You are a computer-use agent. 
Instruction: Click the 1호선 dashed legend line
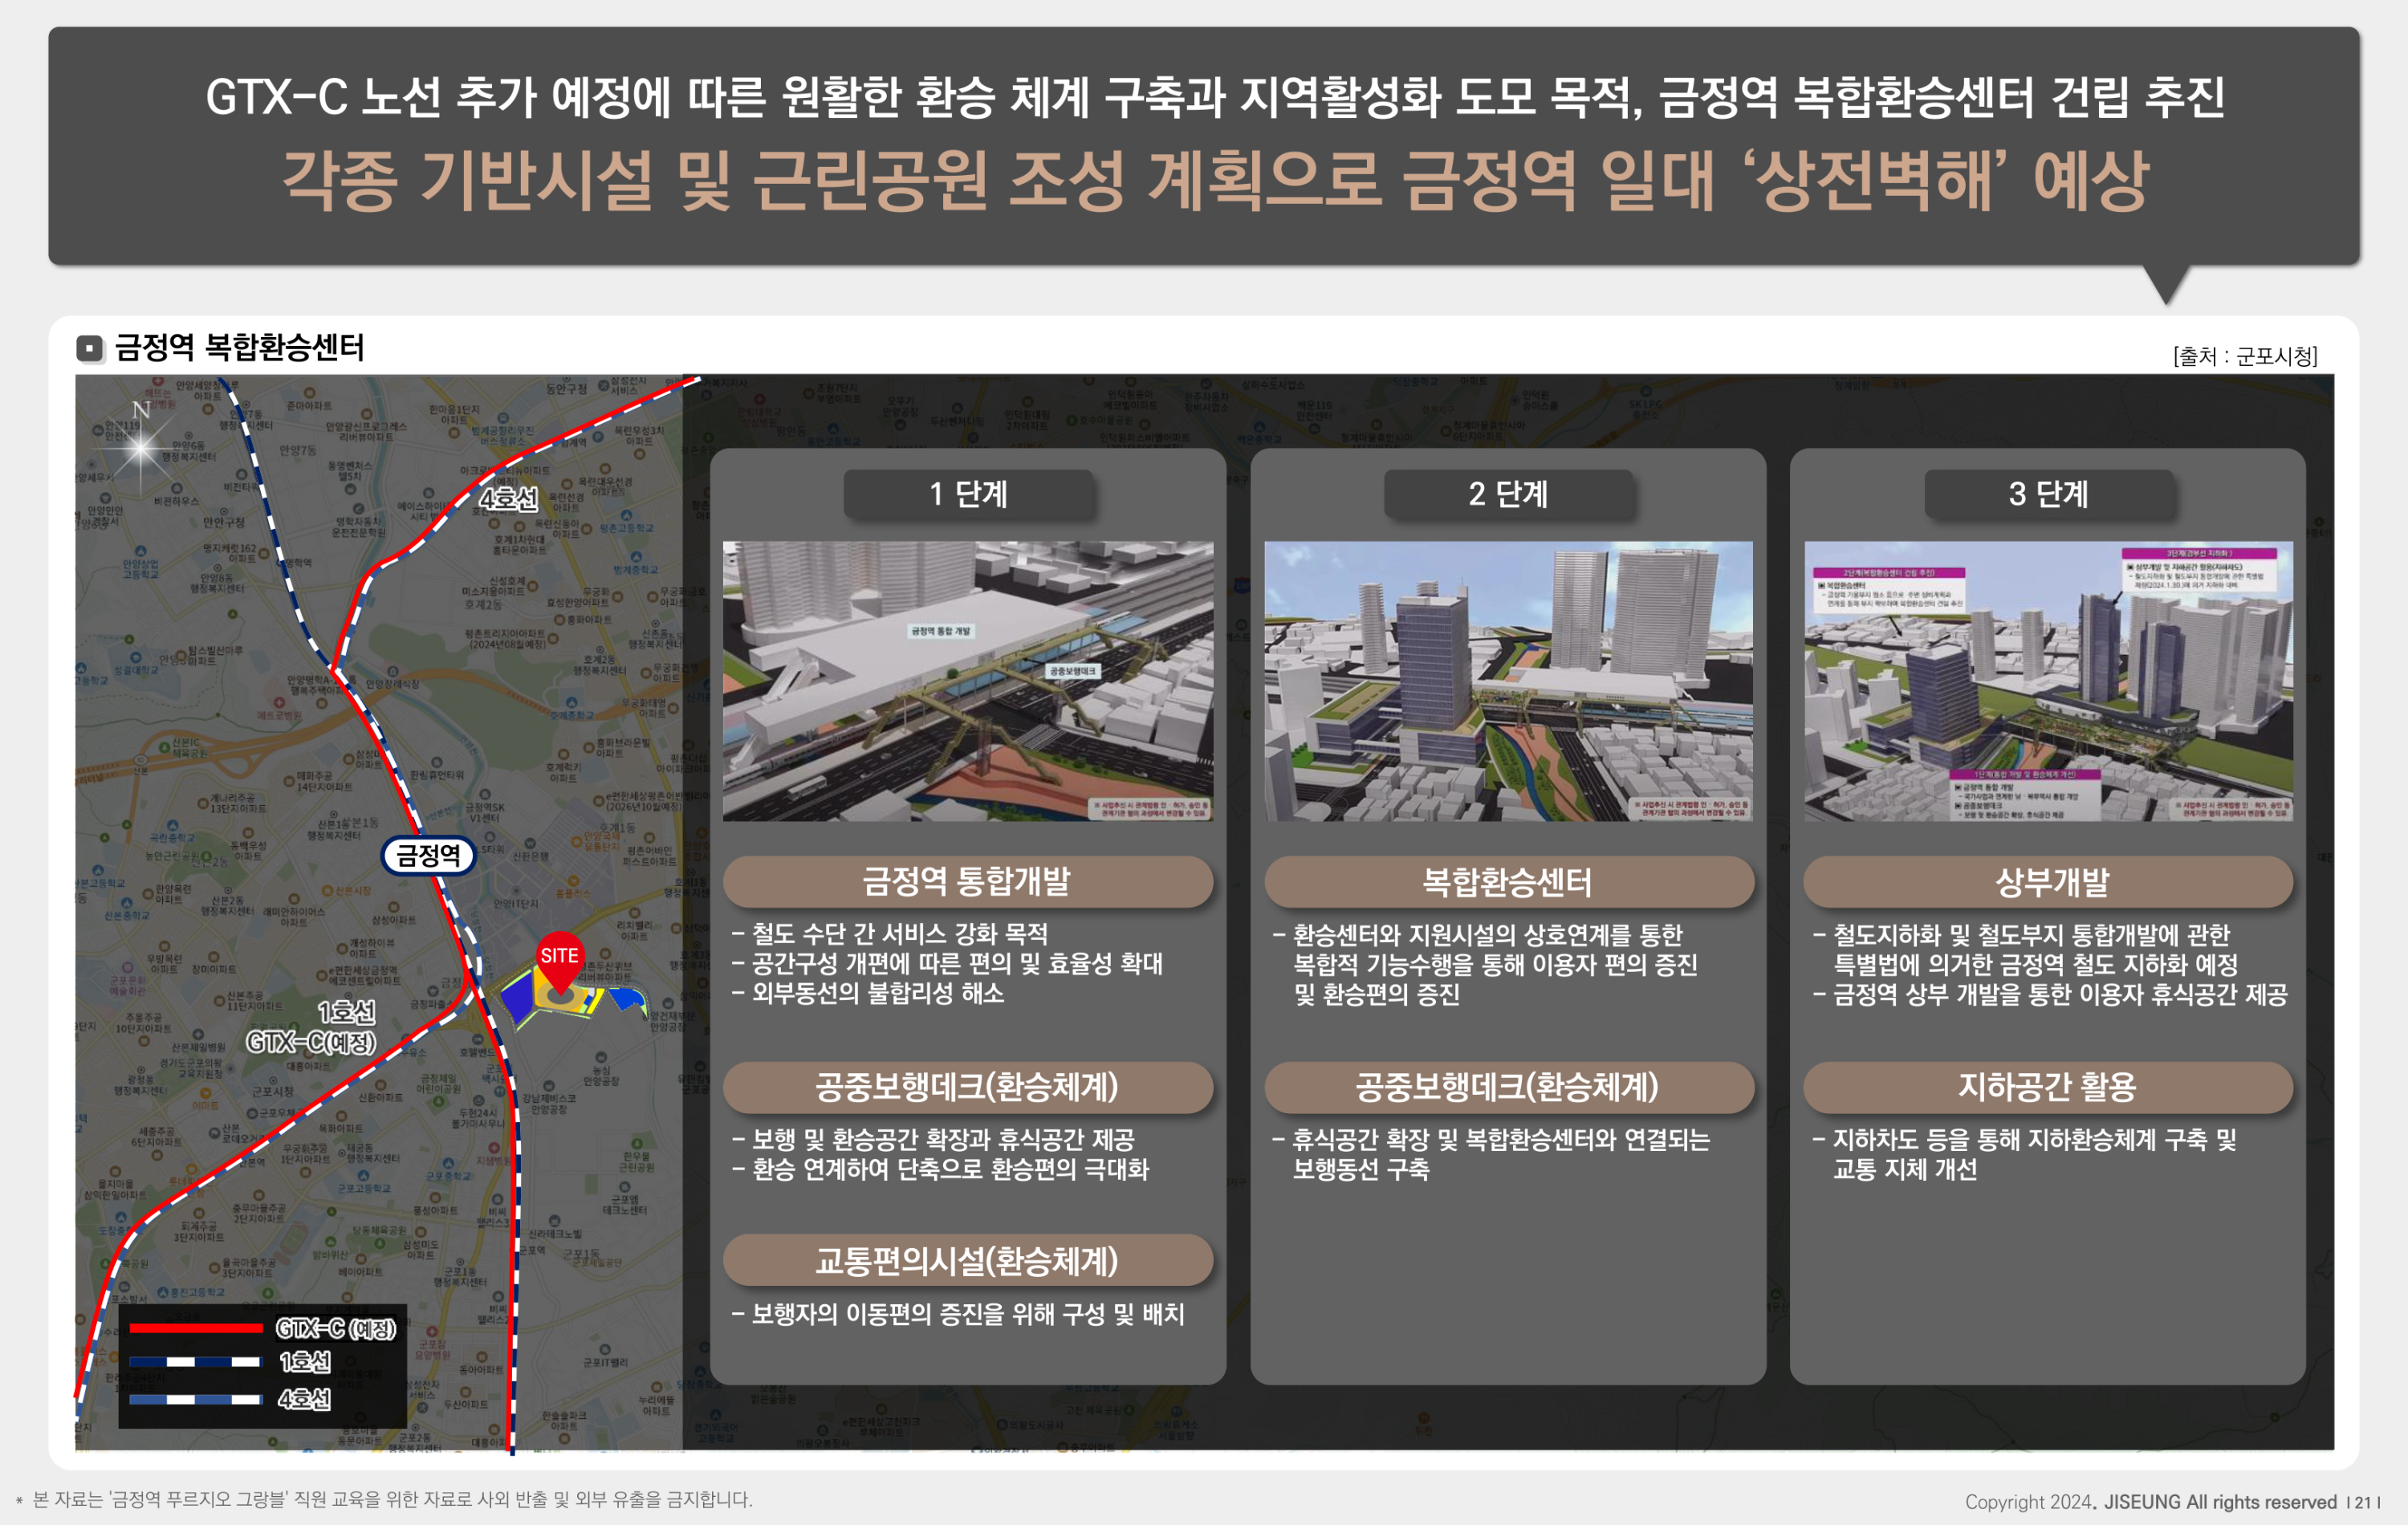pyautogui.click(x=195, y=1362)
